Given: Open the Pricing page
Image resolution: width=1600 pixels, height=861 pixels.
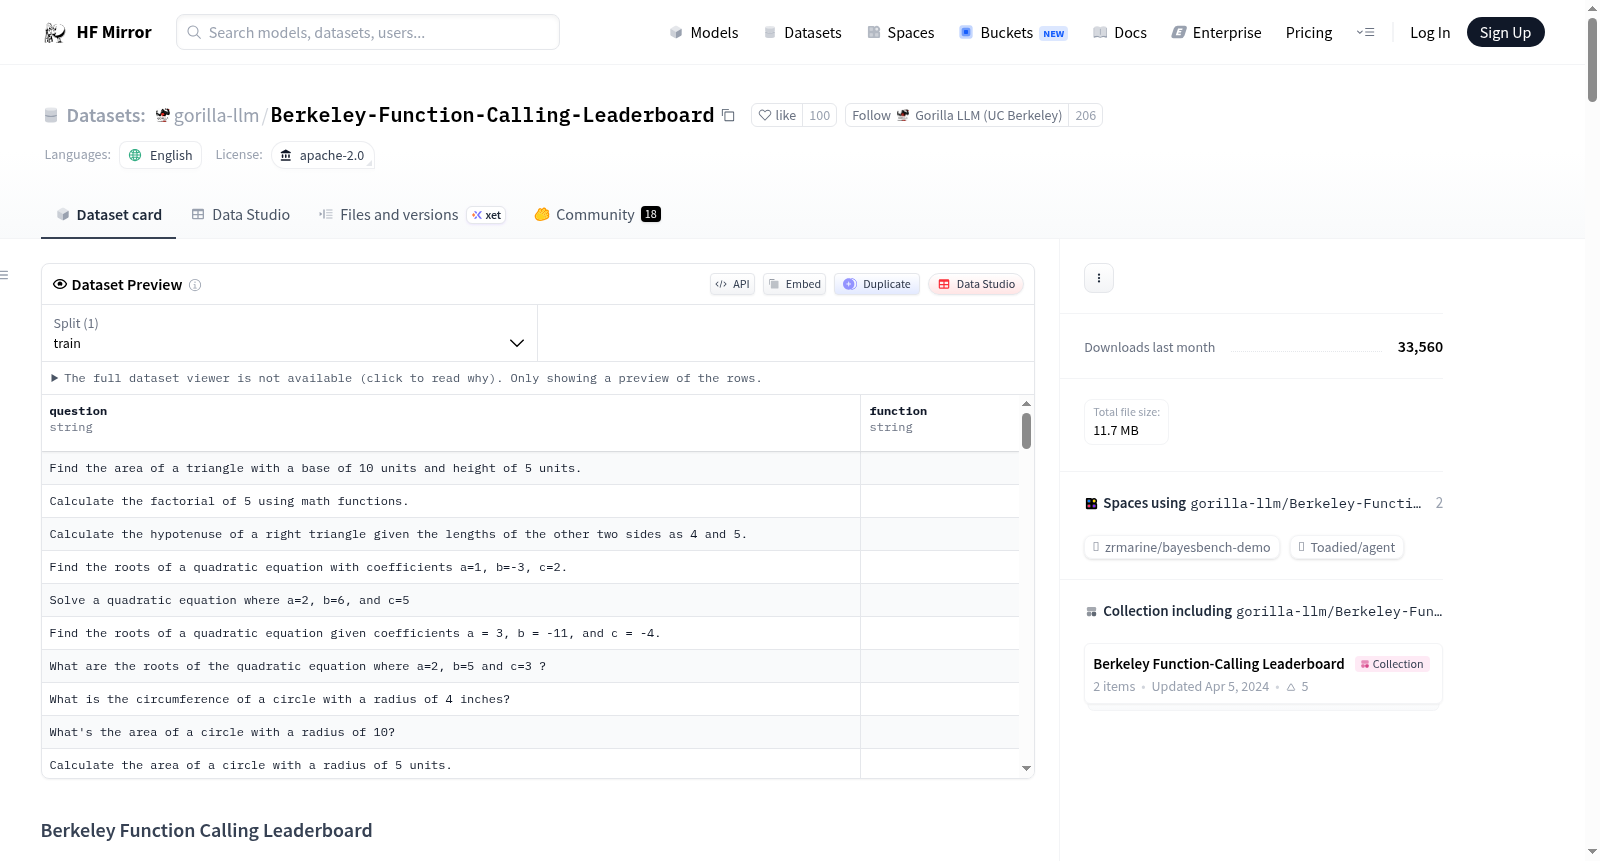Looking at the screenshot, I should pyautogui.click(x=1309, y=33).
